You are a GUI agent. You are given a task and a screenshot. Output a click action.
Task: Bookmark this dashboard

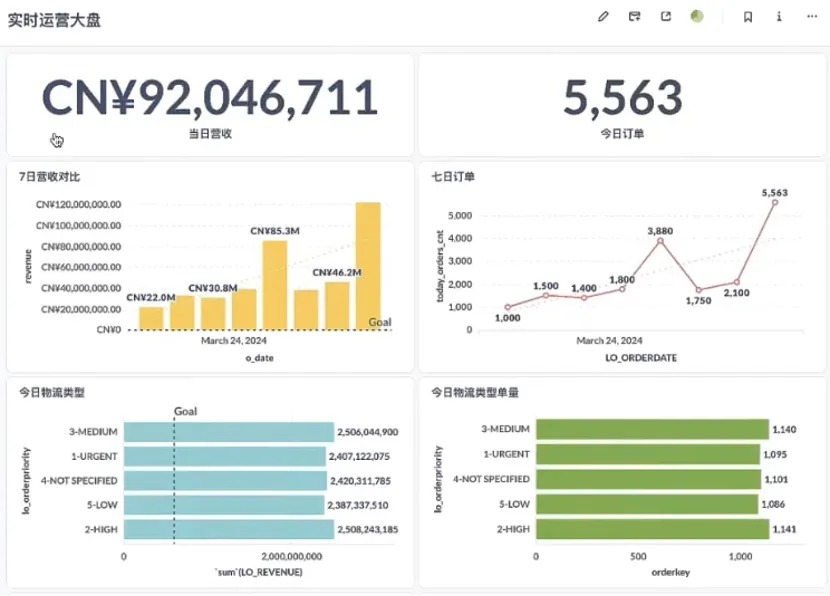748,17
